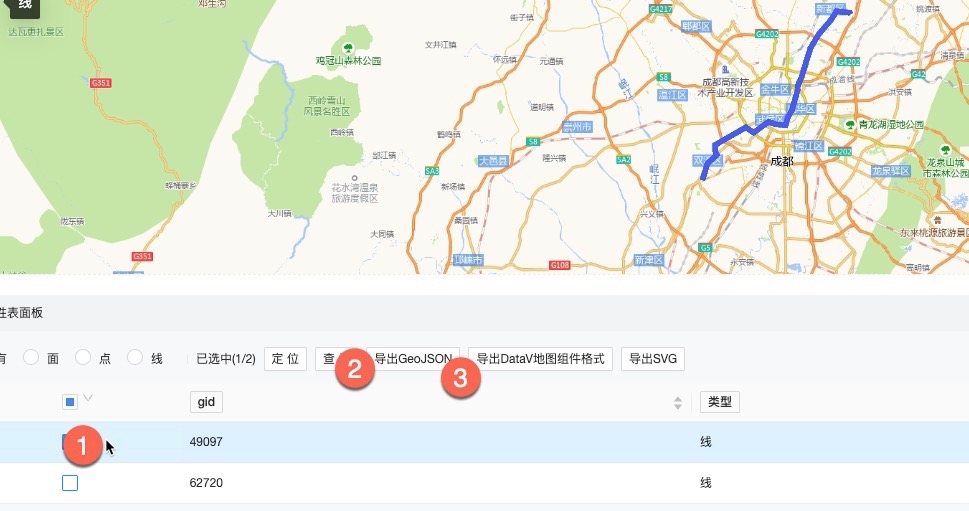
Task: Select the 线 radio button filter
Action: click(135, 358)
